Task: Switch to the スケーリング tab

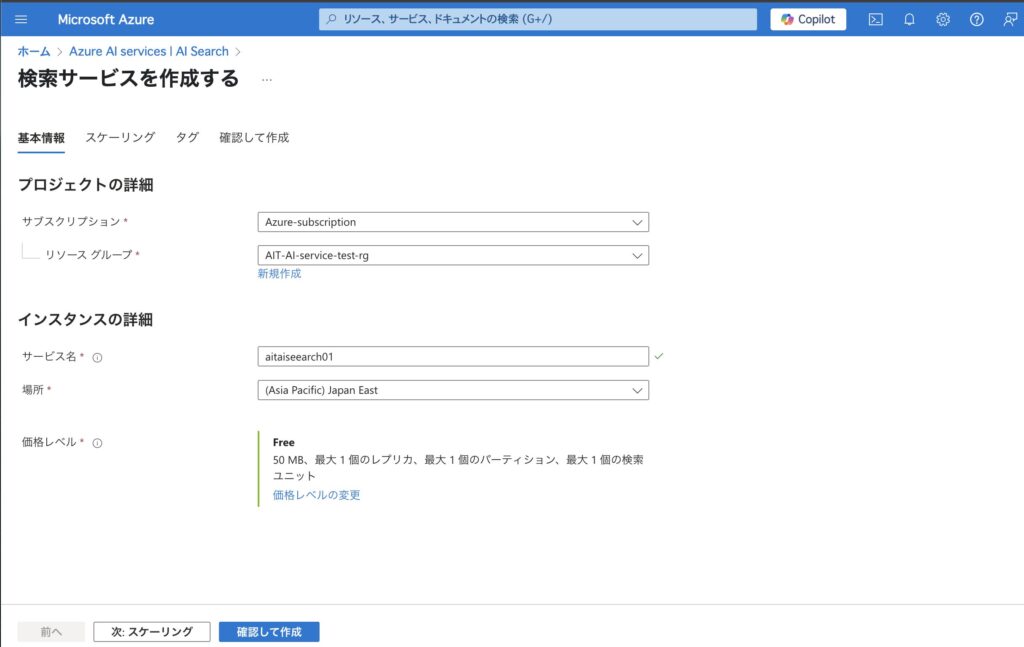Action: [120, 138]
